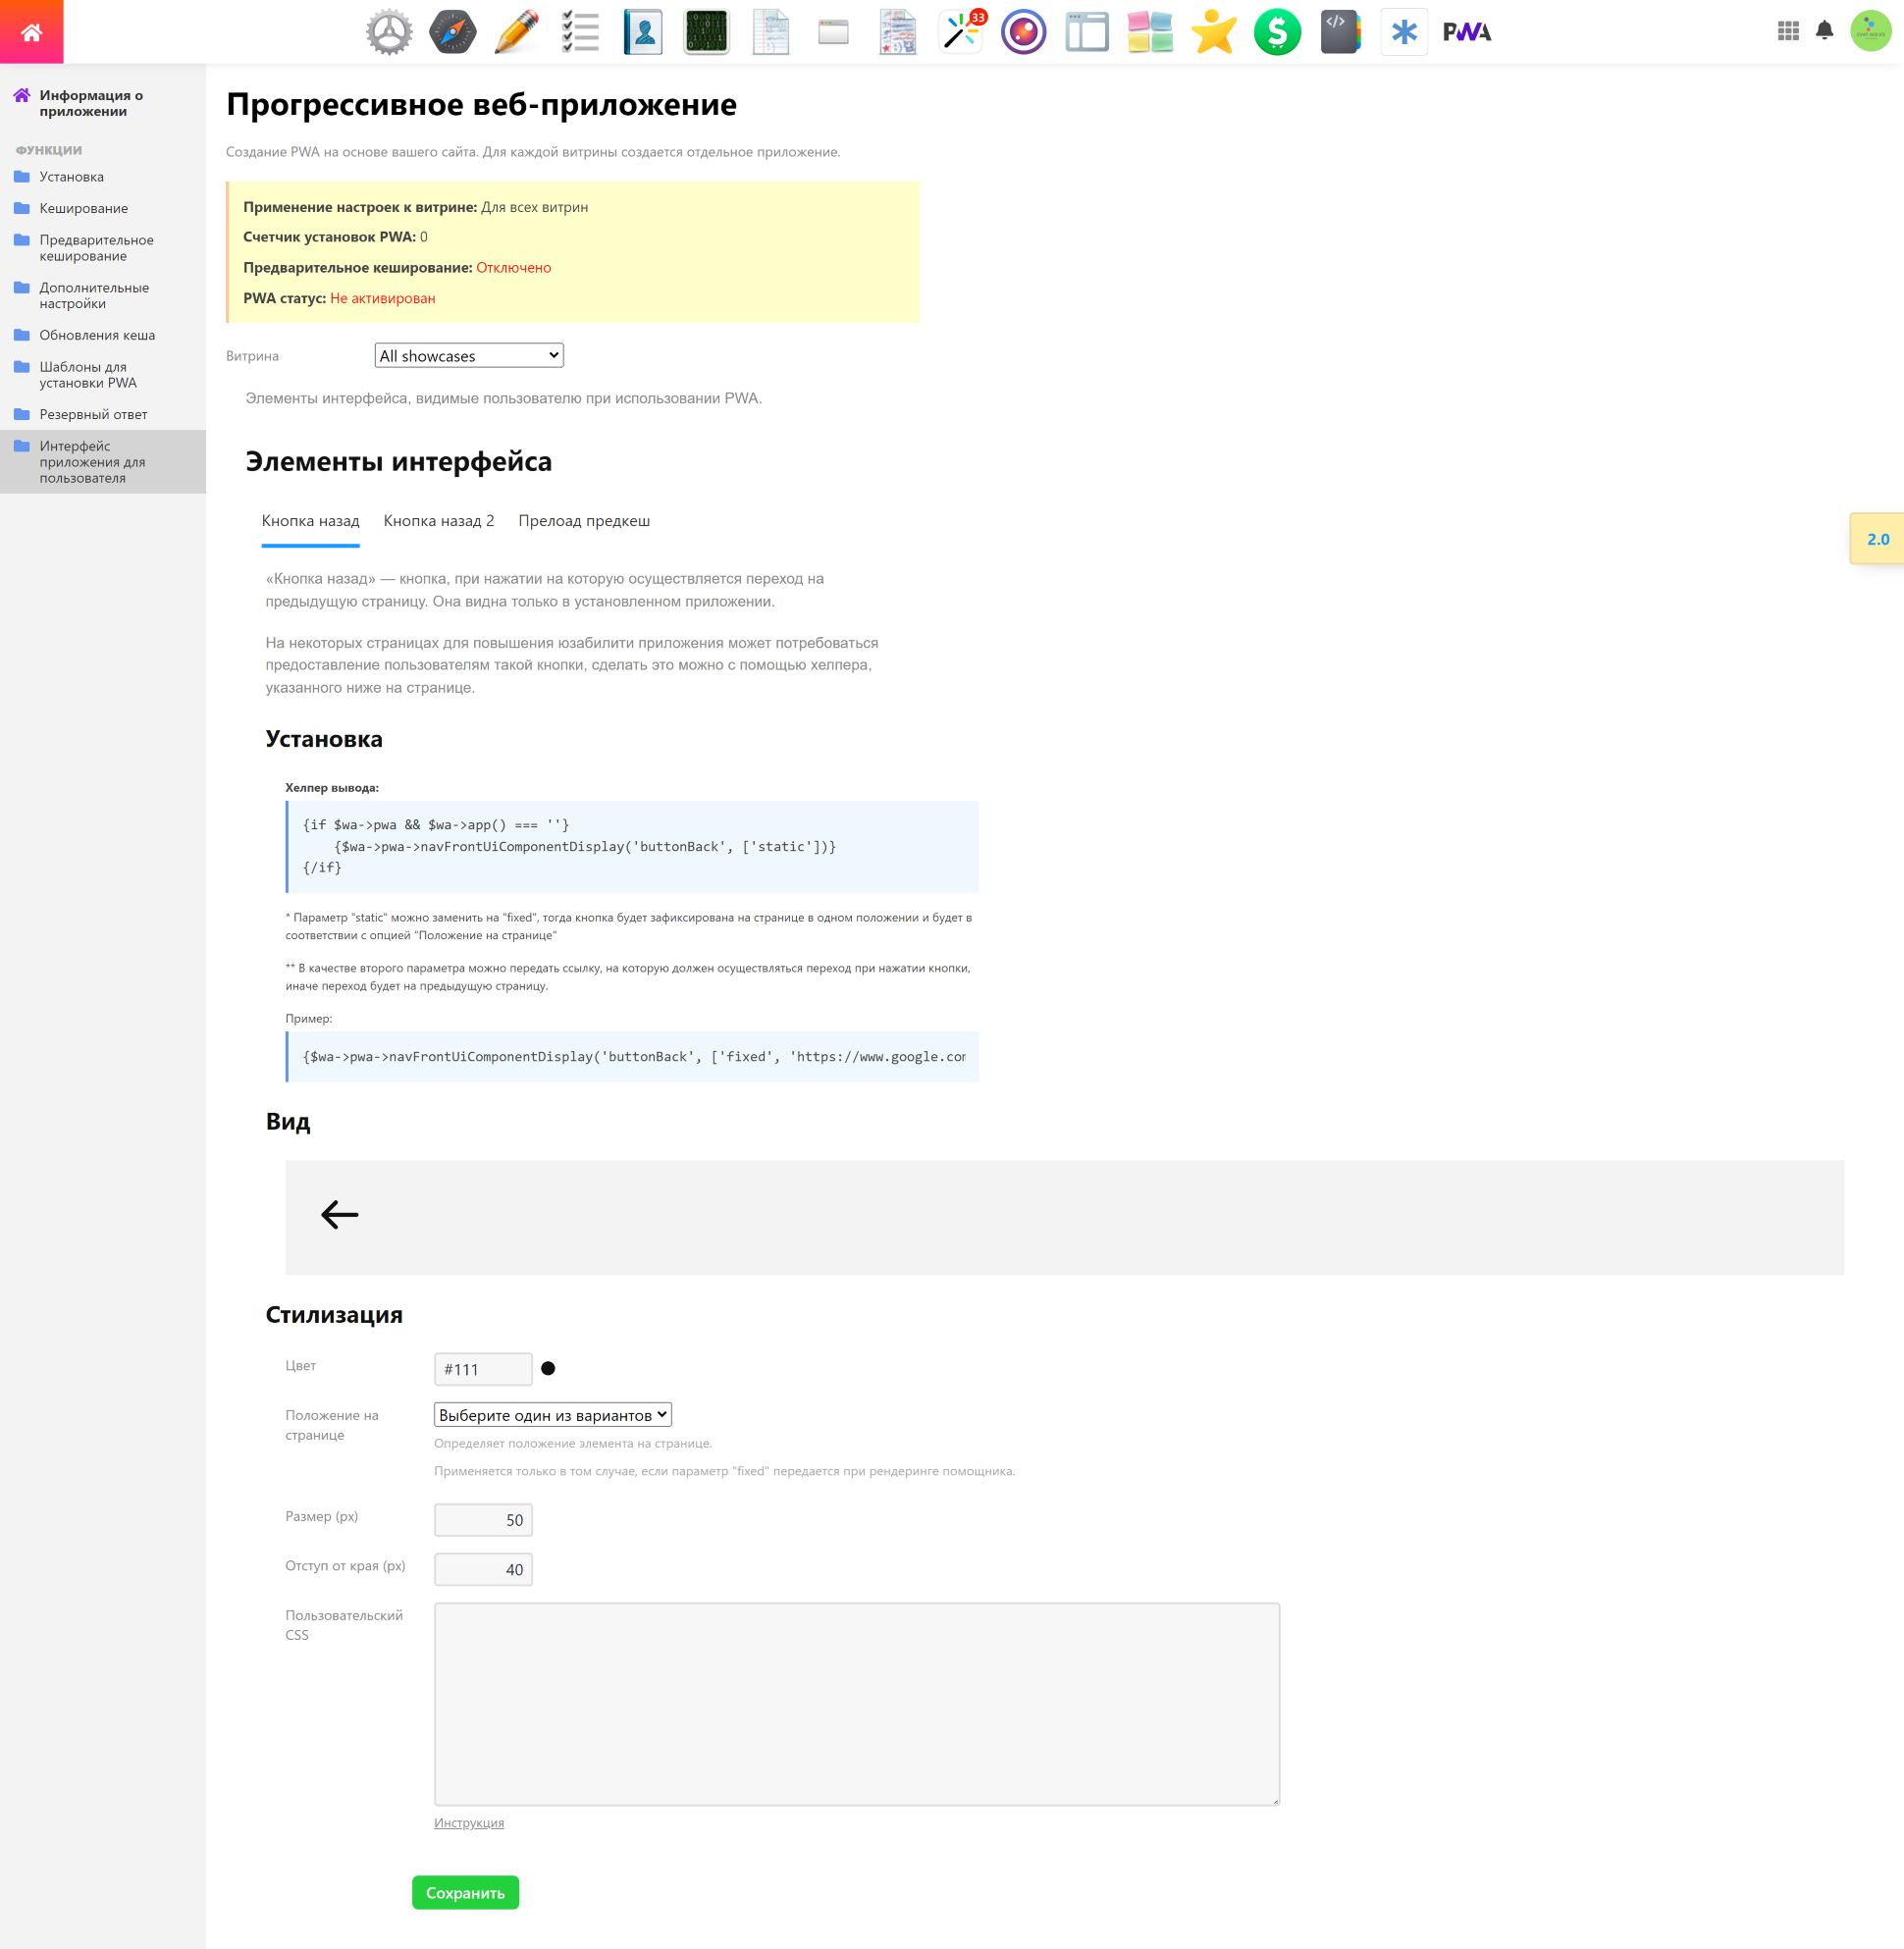Open the pencil app icon
This screenshot has width=1904, height=1949.
pyautogui.click(x=516, y=32)
